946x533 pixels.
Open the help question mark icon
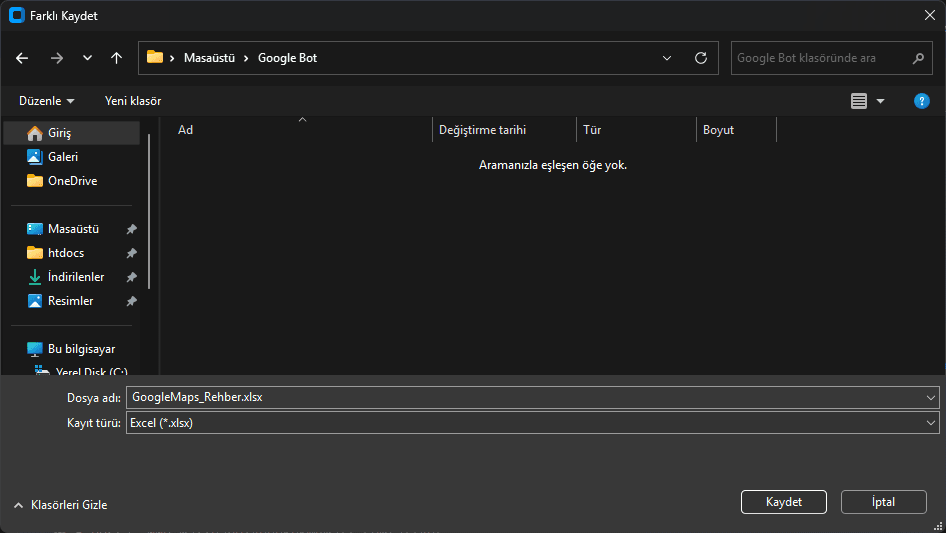tap(922, 101)
